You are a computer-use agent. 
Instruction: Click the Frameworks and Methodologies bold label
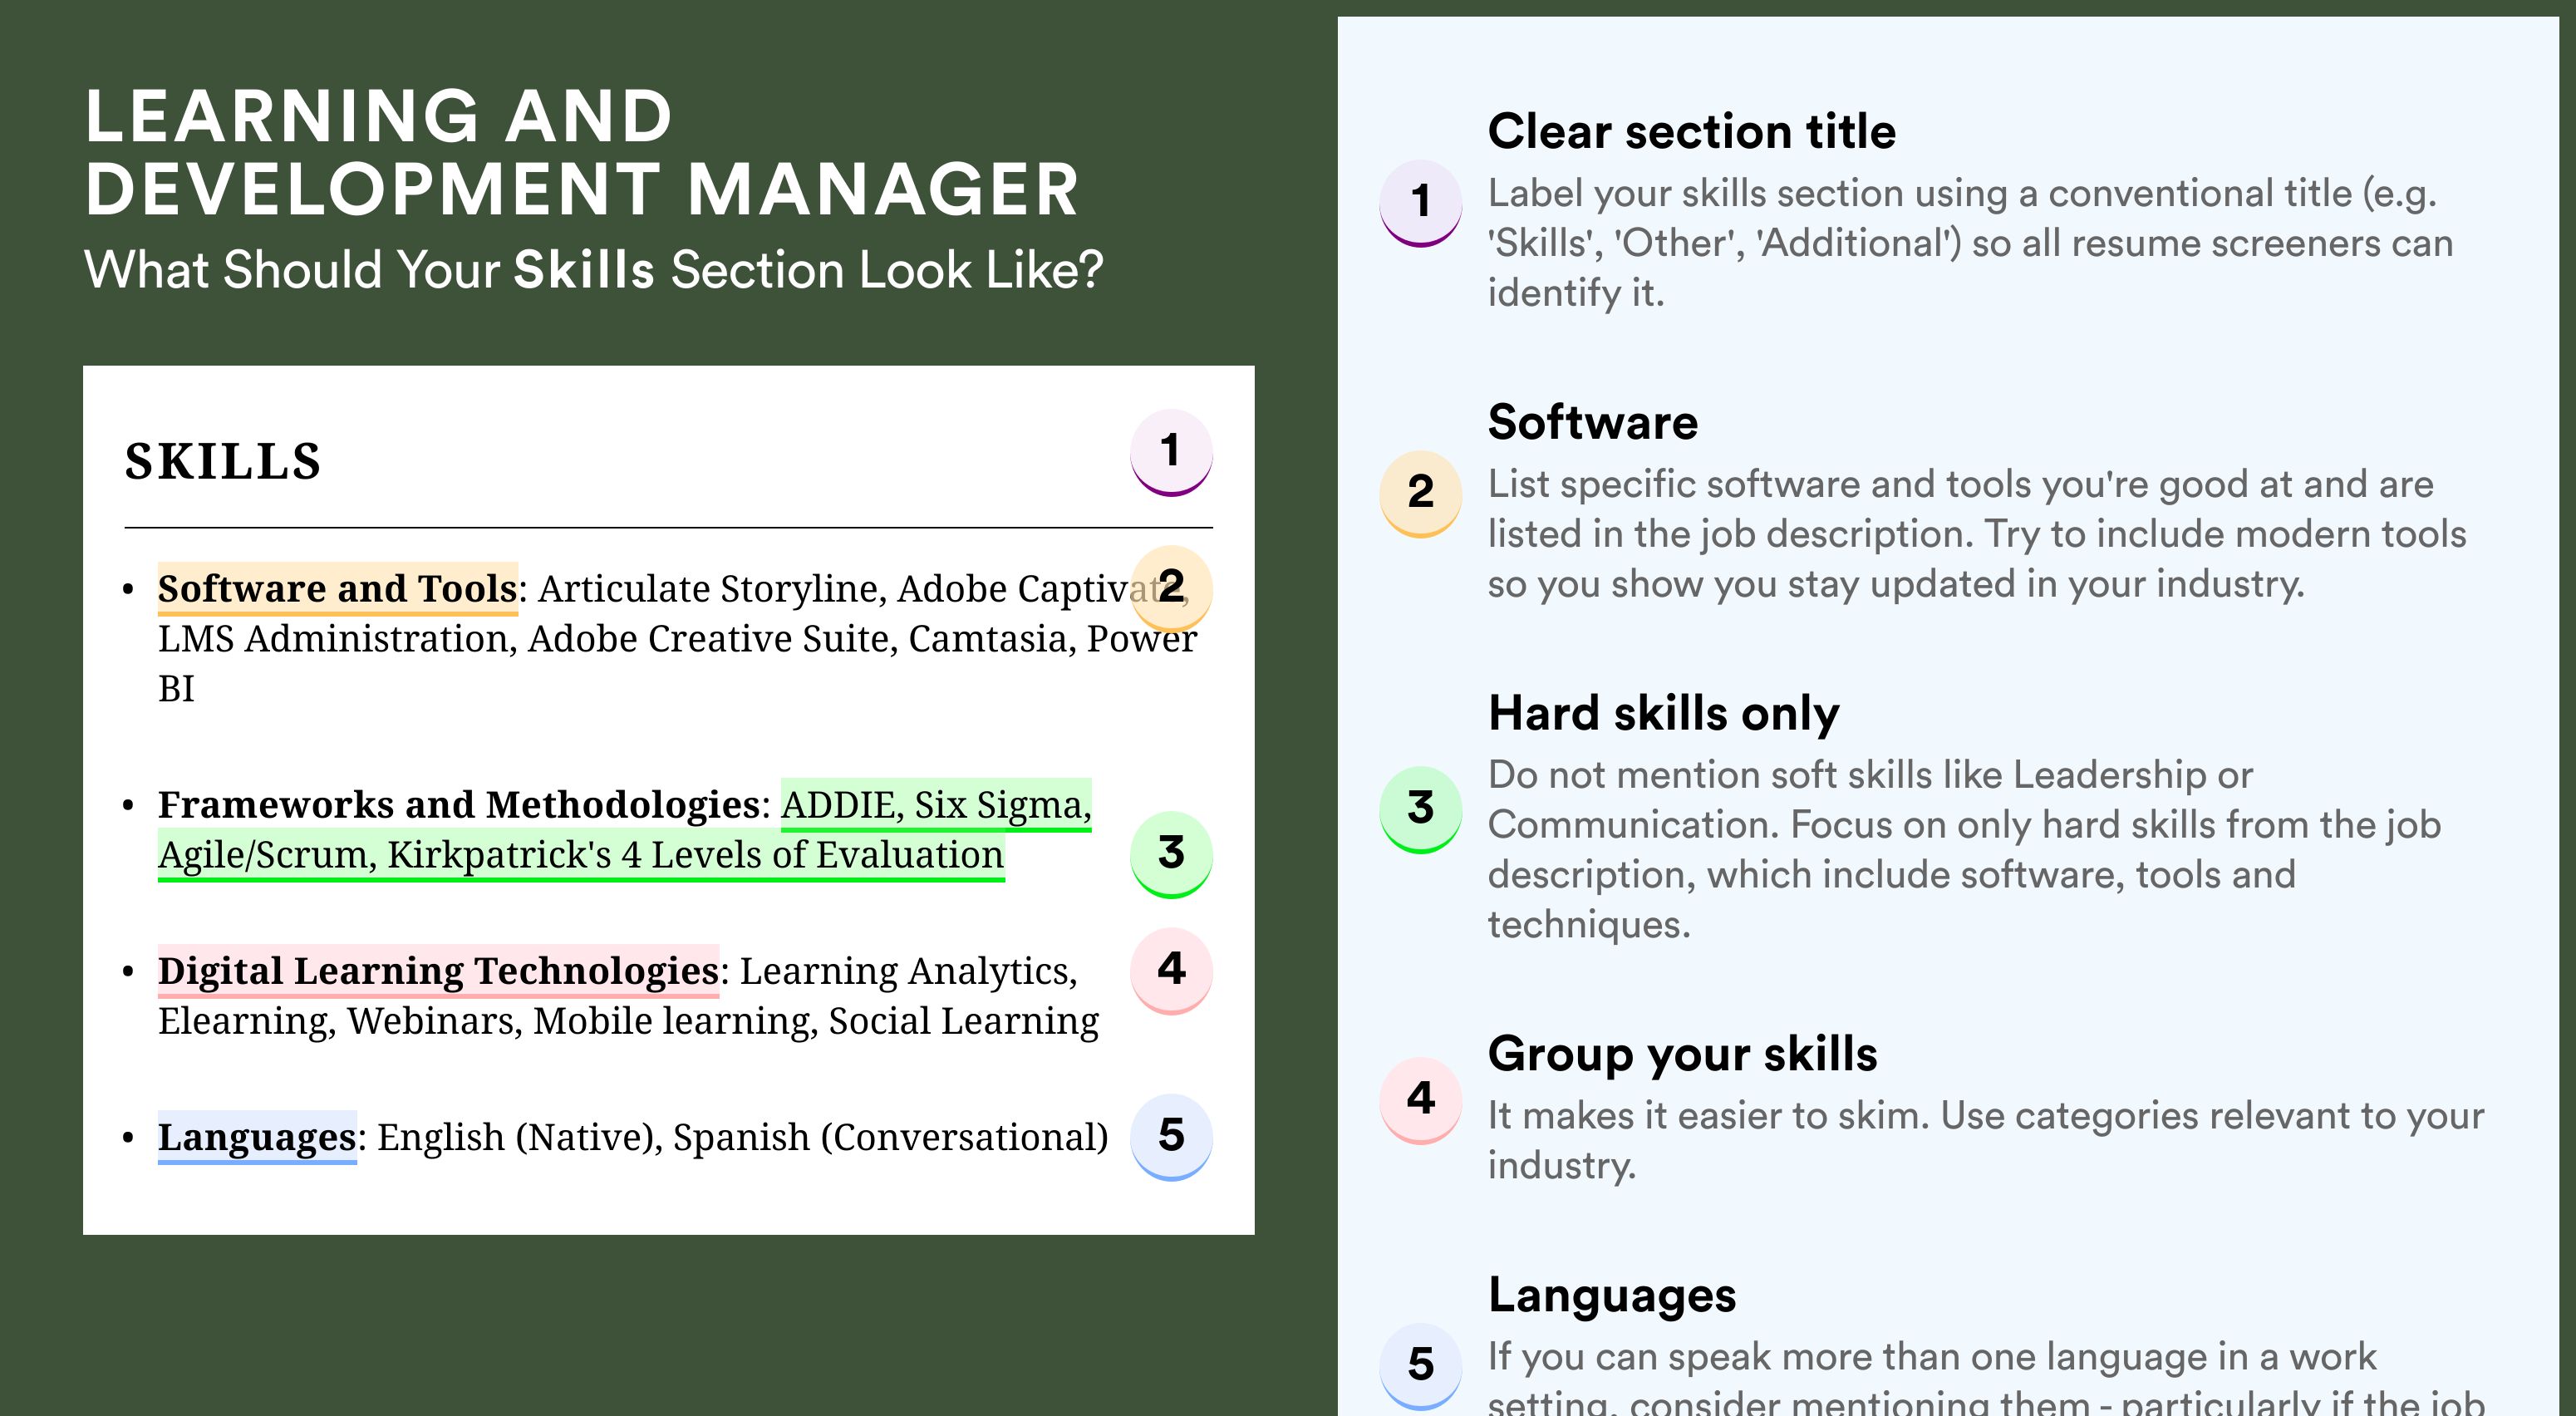tap(459, 804)
